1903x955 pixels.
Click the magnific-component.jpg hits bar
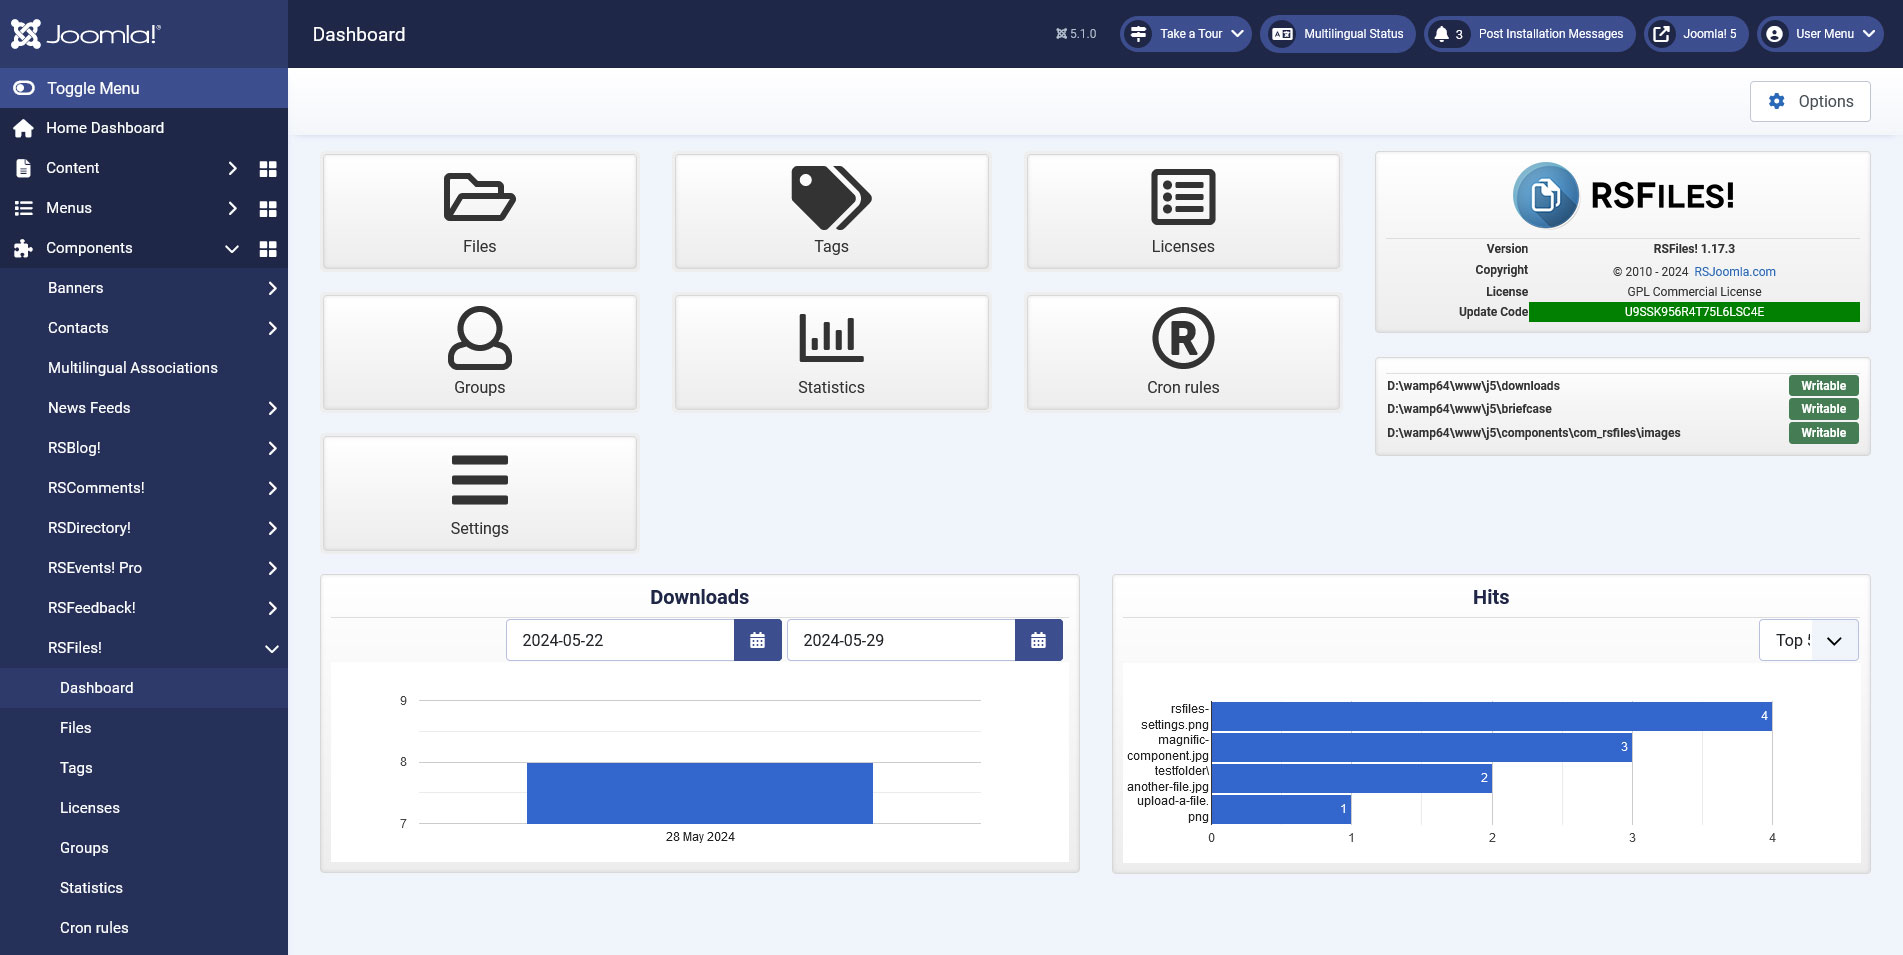[x=1421, y=747]
